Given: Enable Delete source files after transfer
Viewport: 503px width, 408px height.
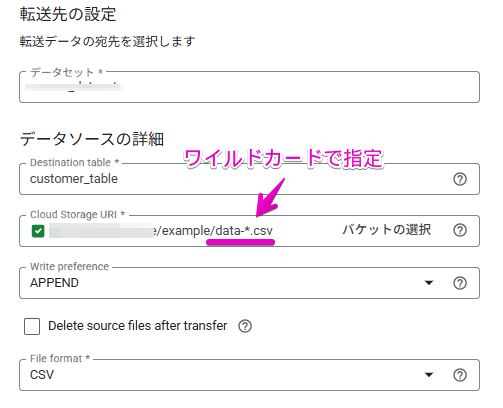Looking at the screenshot, I should coord(32,326).
